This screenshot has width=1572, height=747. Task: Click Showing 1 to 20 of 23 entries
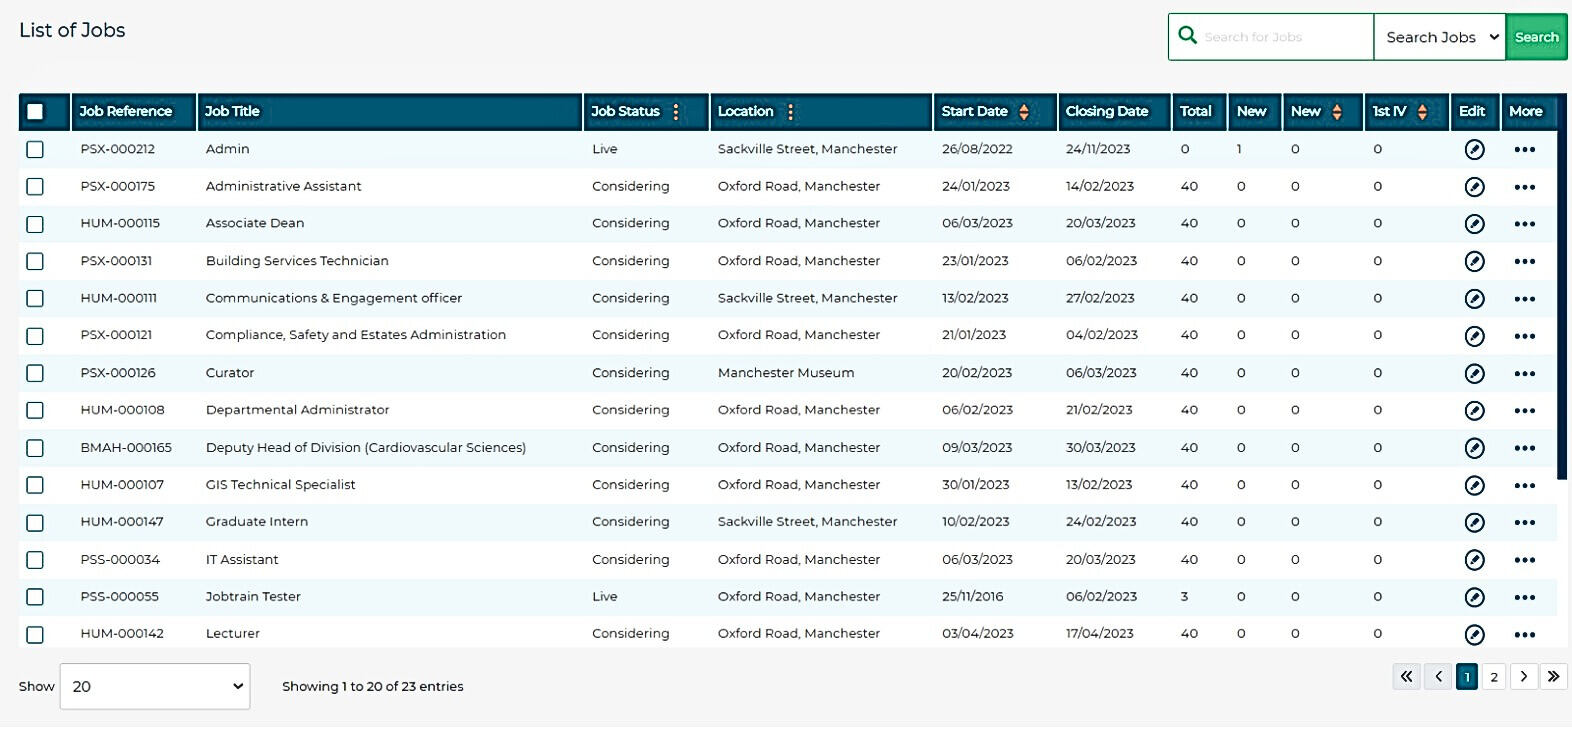(x=373, y=686)
